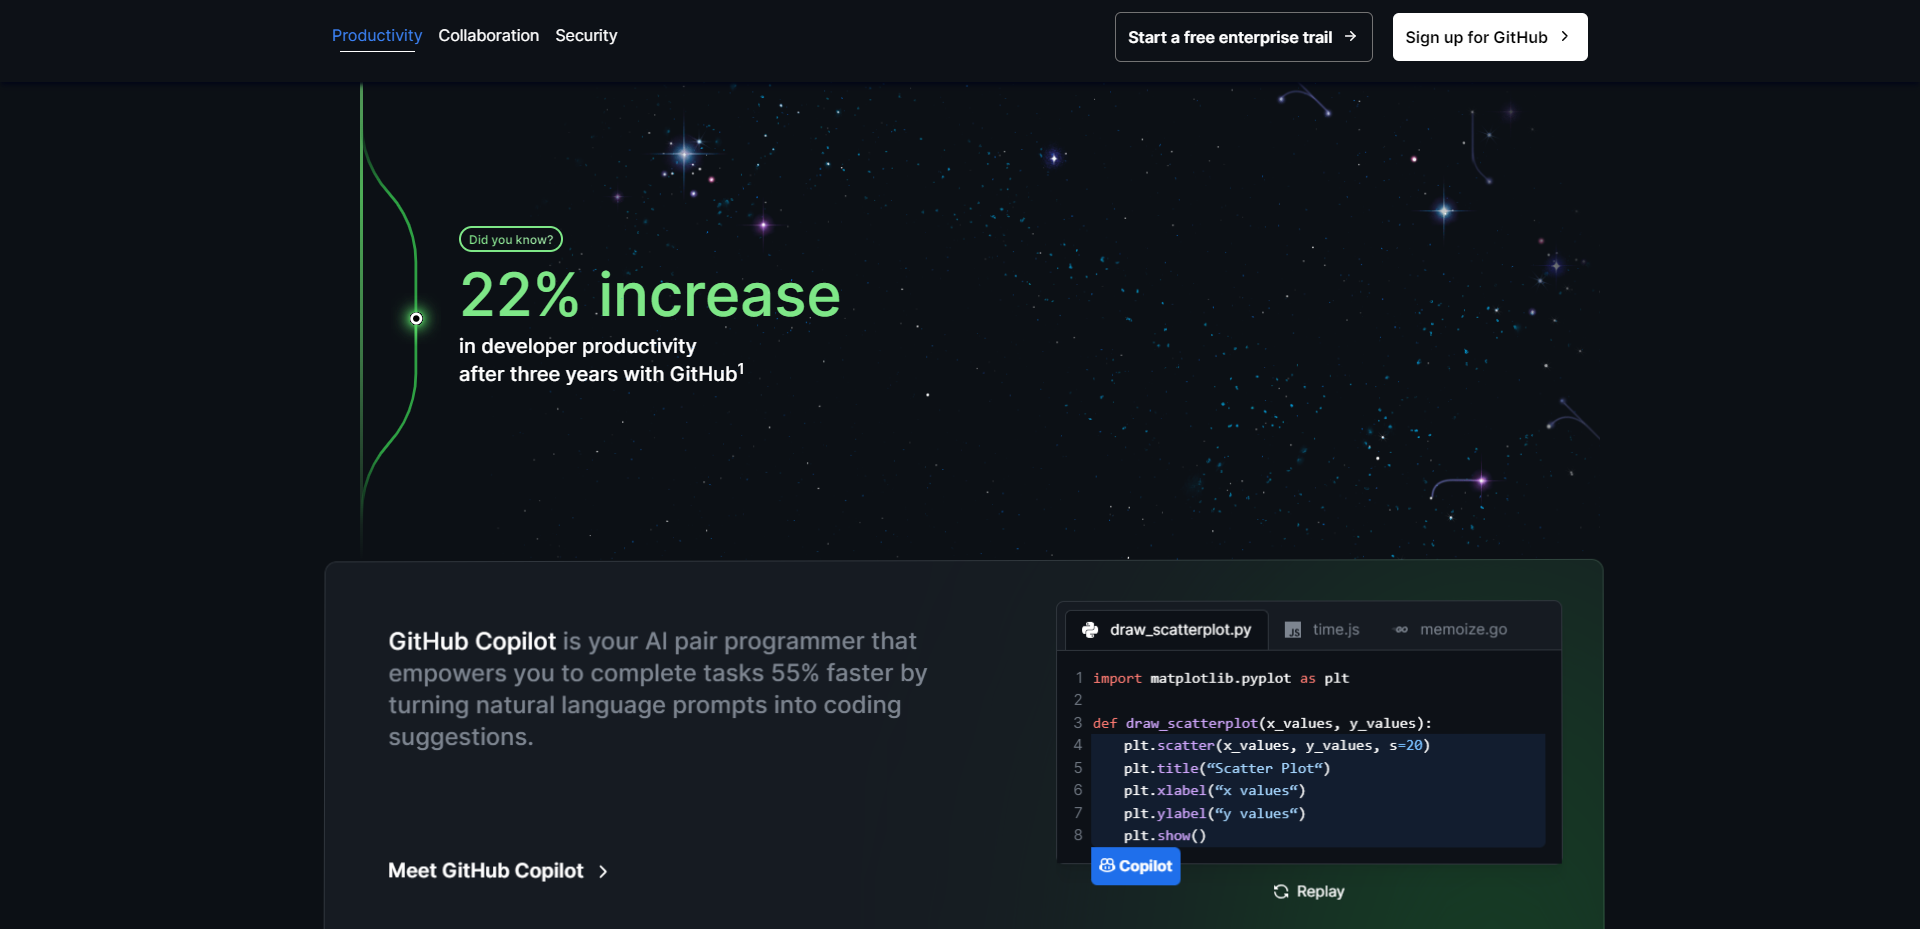1920x929 pixels.
Task: Click the chevron in Sign up for GitHub
Action: 1565,36
